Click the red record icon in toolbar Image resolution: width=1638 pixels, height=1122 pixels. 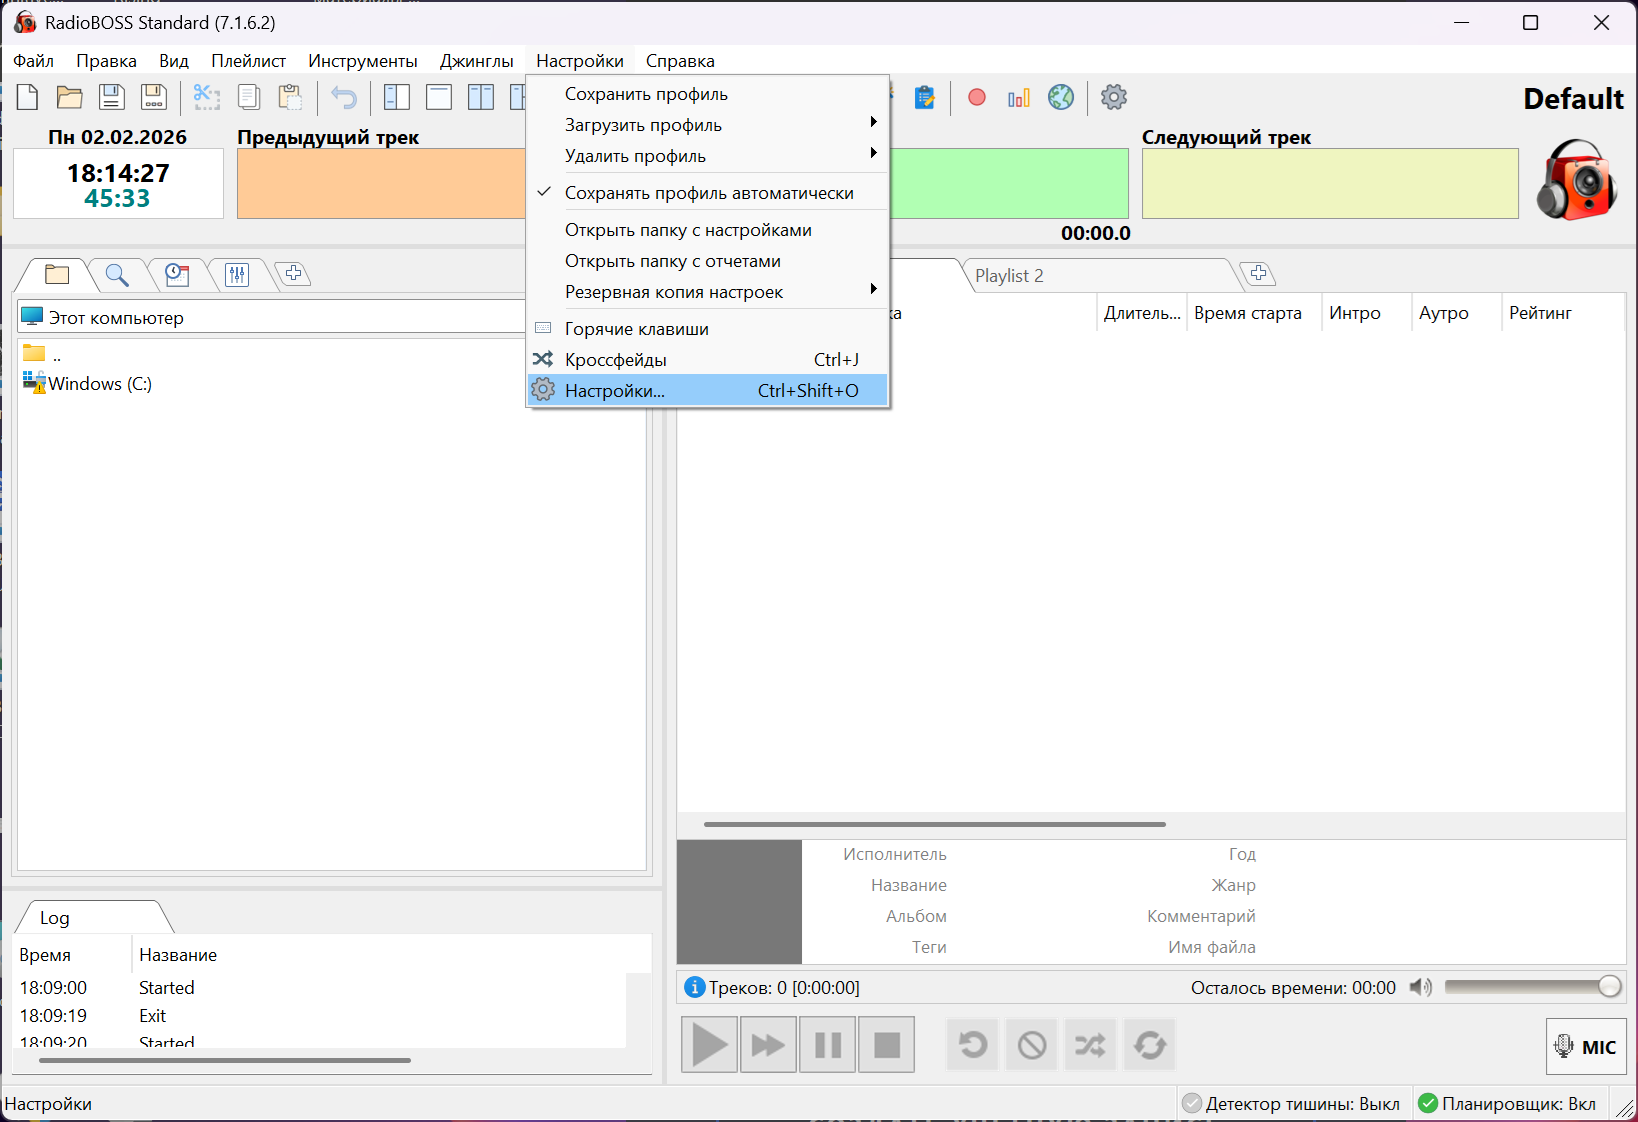click(977, 97)
